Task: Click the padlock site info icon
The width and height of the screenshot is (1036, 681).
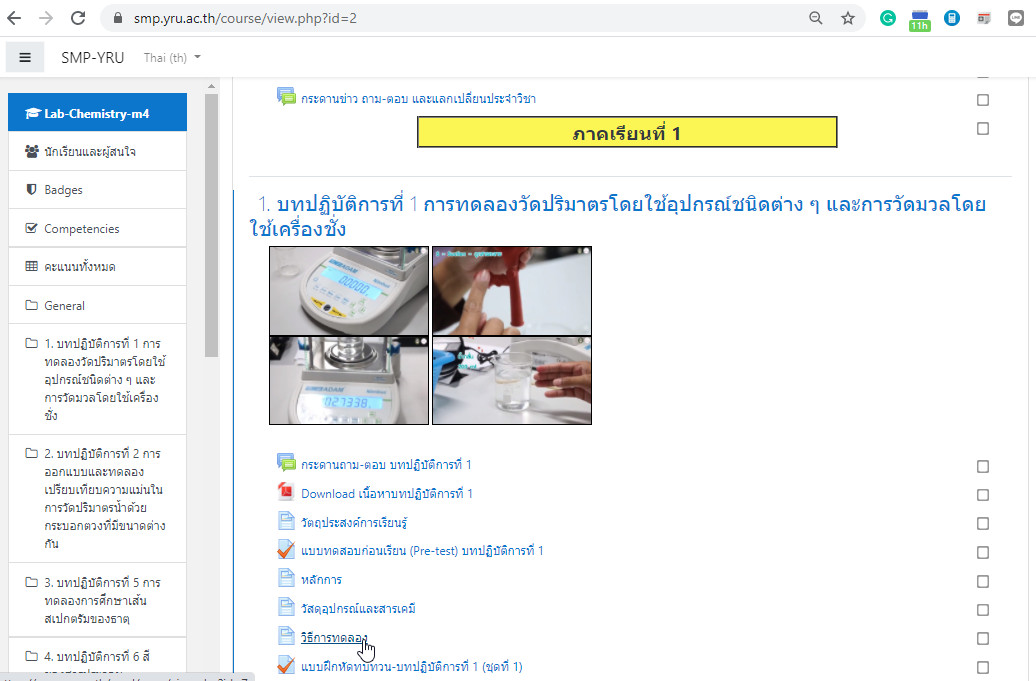Action: [118, 18]
